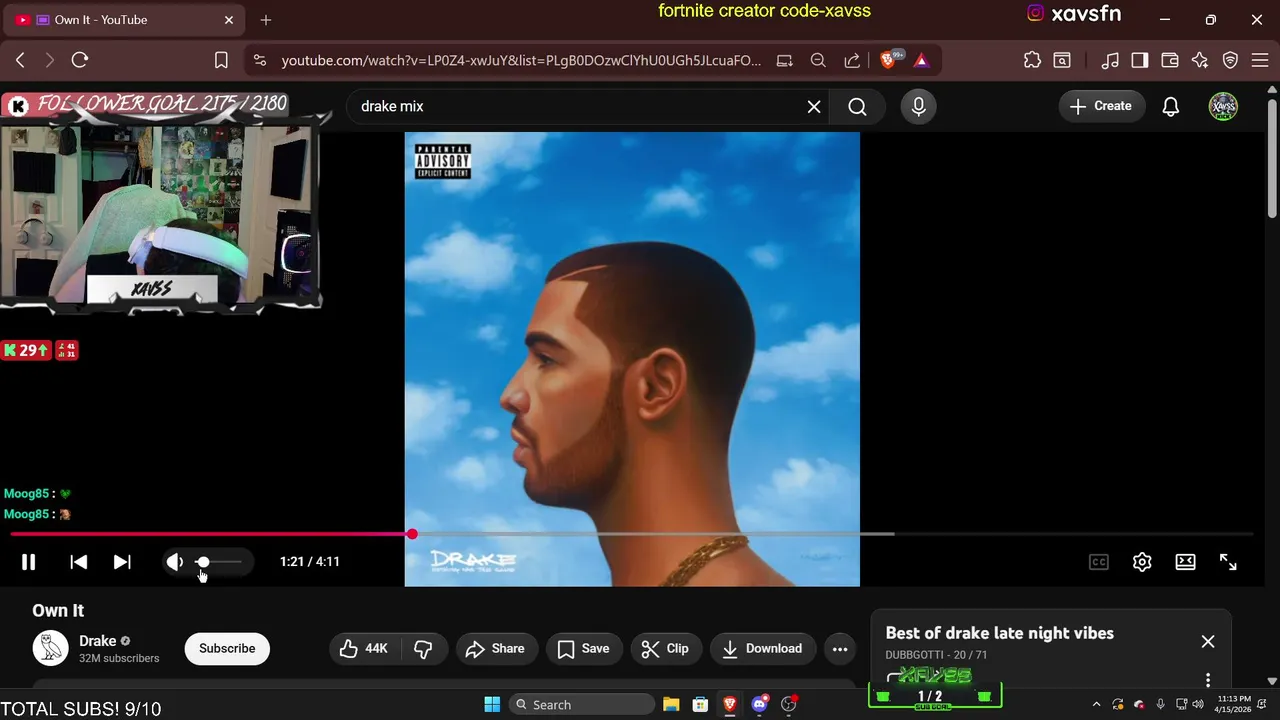Click the volume slider handle
This screenshot has width=1280, height=720.
[203, 562]
